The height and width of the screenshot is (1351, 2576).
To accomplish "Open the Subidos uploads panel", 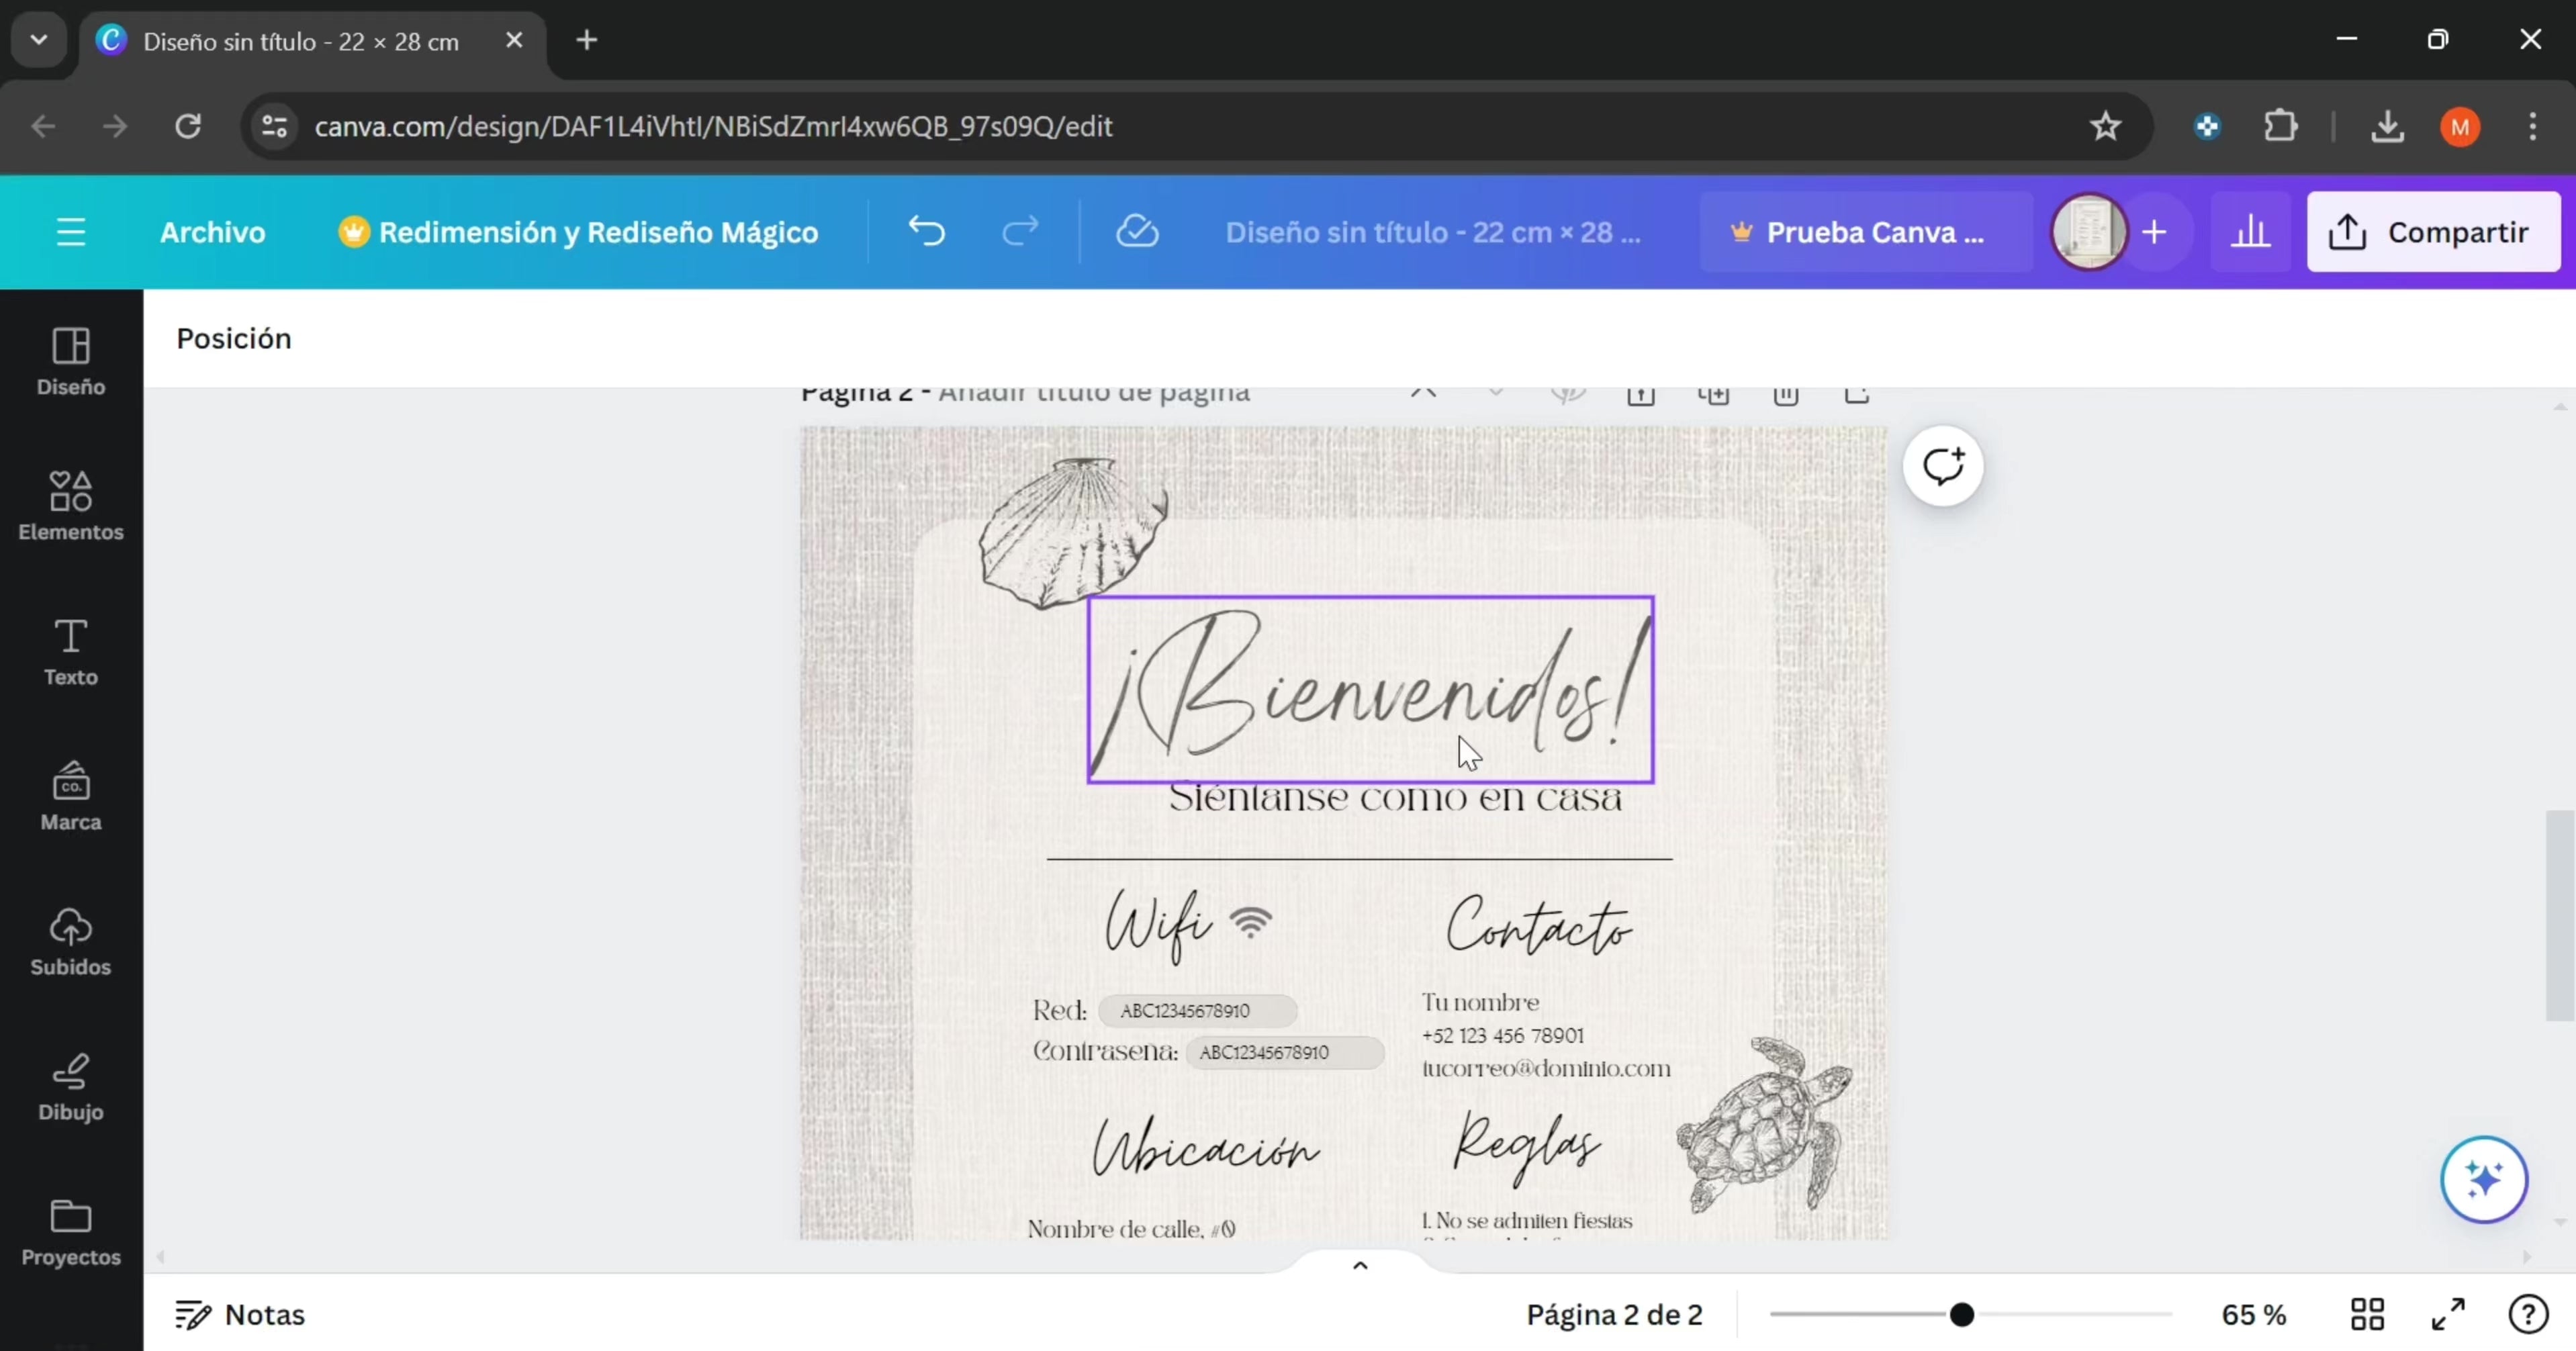I will click(x=70, y=941).
